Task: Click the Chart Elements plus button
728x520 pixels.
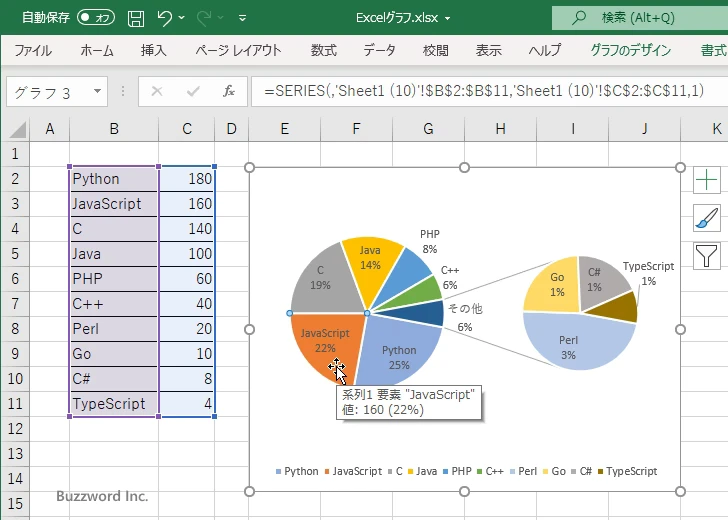Action: (707, 180)
